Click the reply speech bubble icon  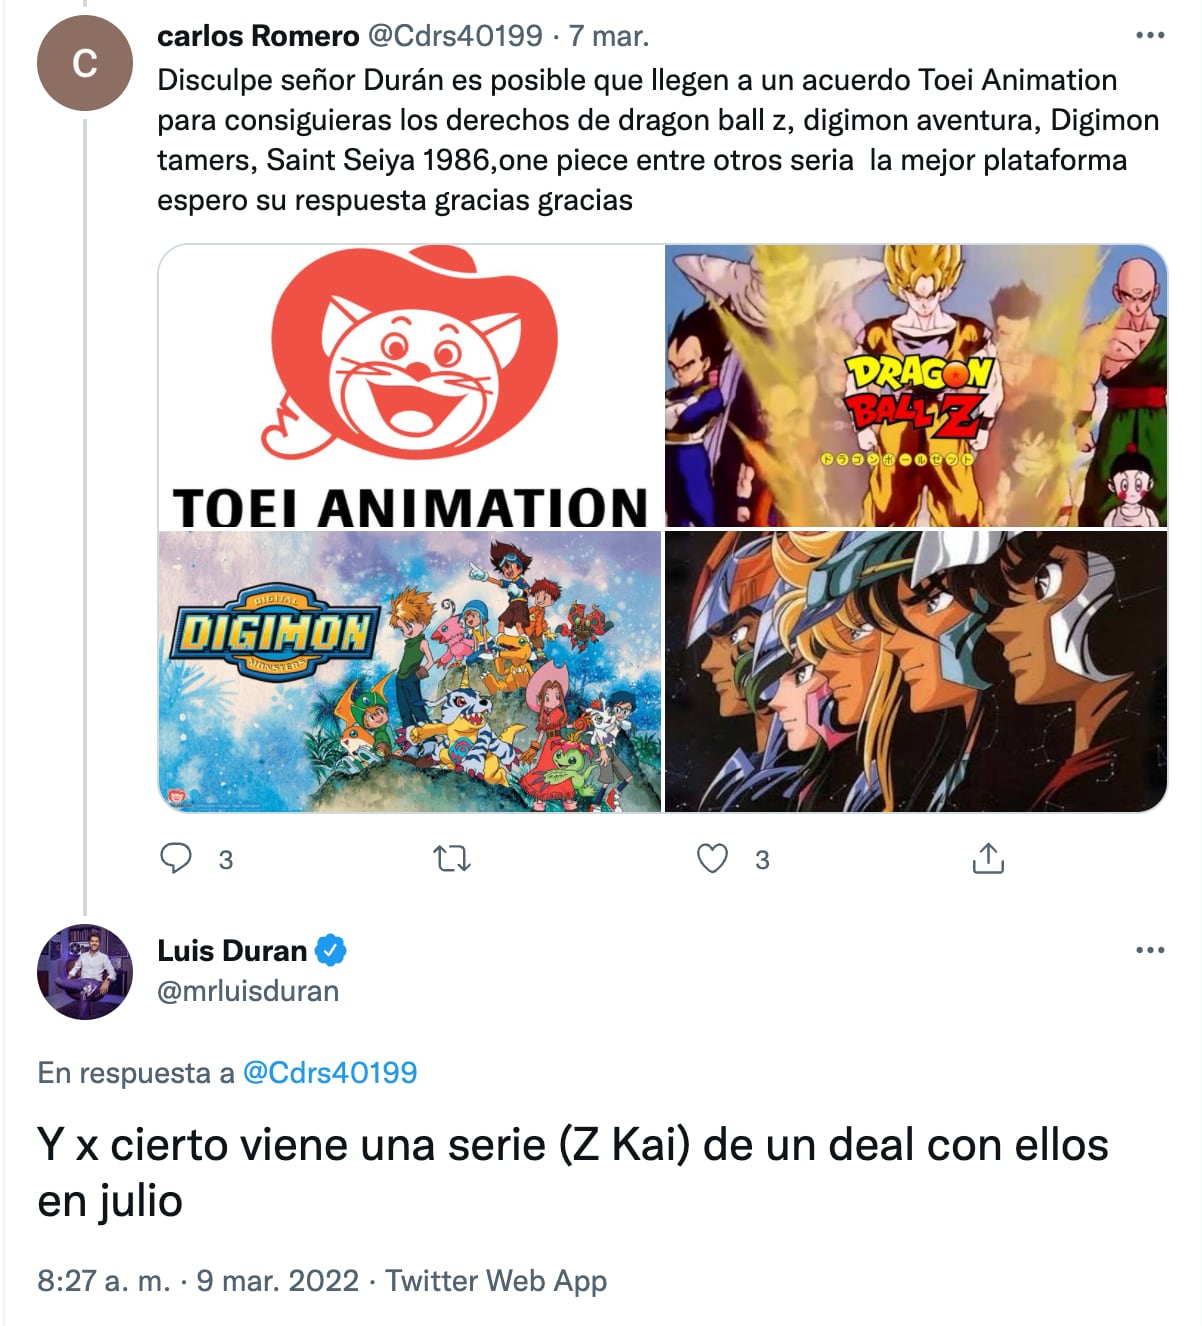(176, 859)
